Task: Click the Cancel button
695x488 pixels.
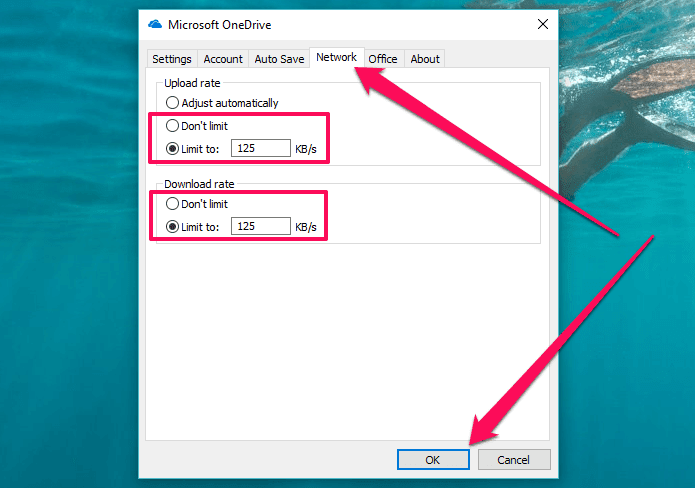Action: (x=514, y=460)
